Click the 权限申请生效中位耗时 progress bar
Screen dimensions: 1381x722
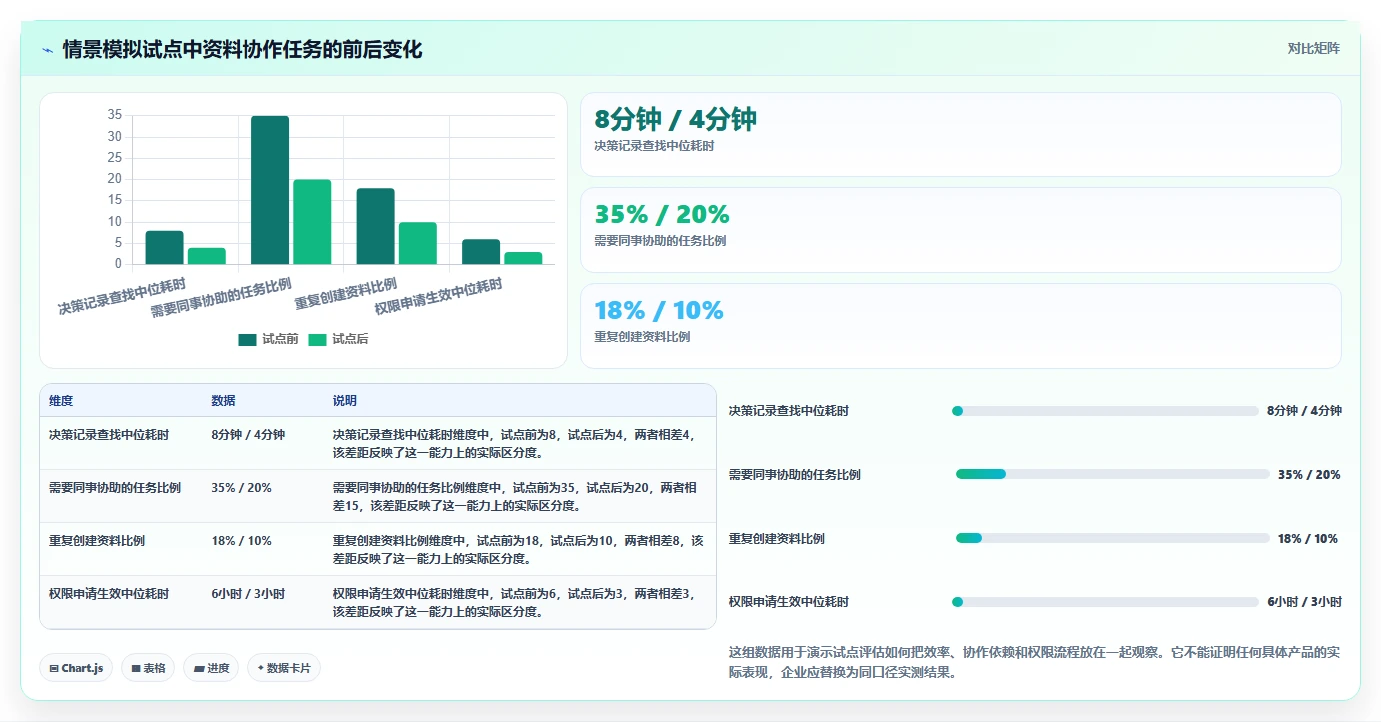point(1105,602)
